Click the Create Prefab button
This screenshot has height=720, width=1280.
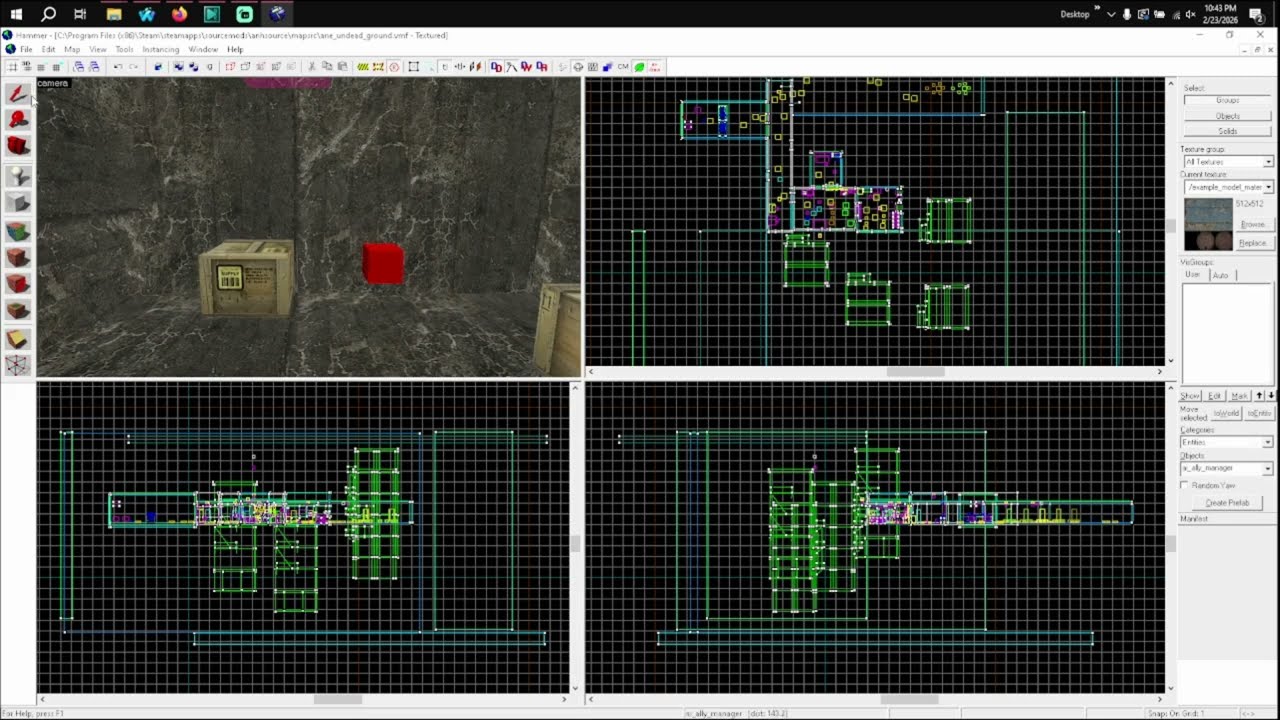point(1227,502)
